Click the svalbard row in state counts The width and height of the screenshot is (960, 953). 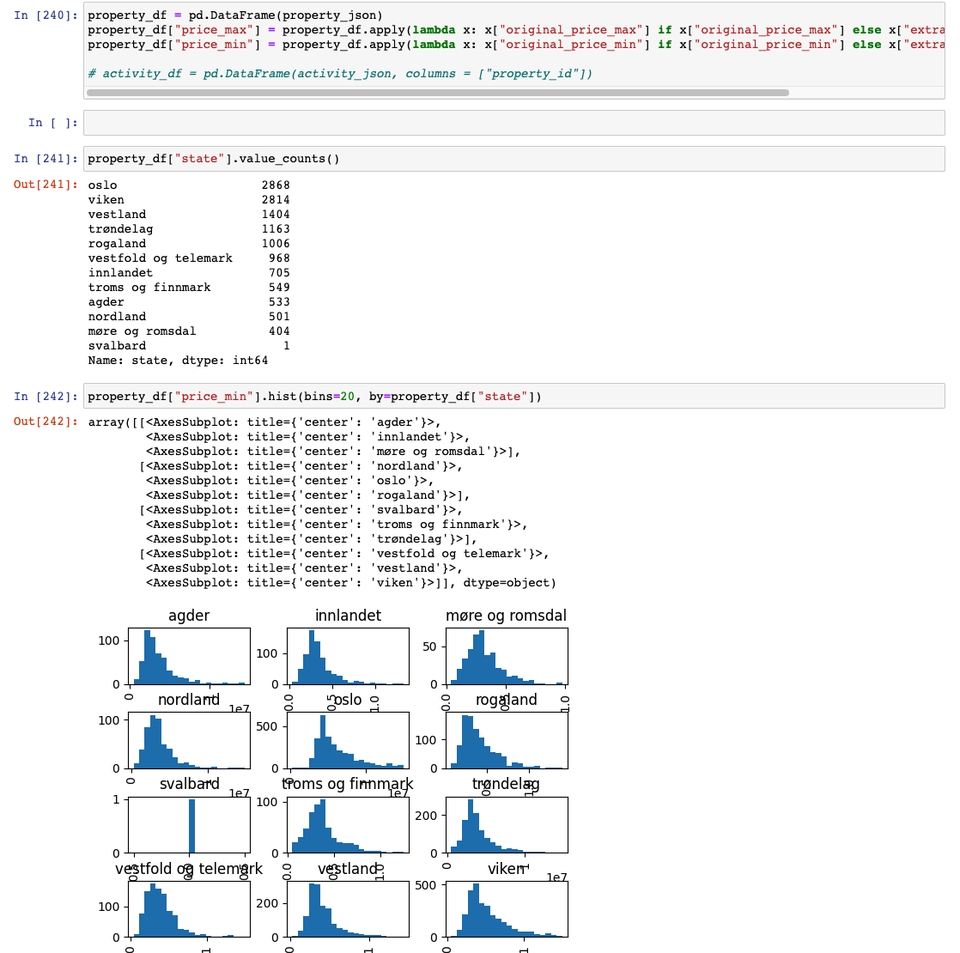pyautogui.click(x=180, y=345)
